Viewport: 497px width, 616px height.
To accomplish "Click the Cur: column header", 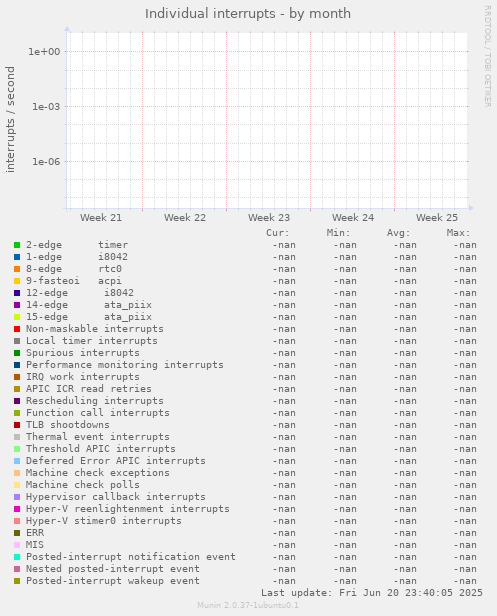I will (277, 233).
